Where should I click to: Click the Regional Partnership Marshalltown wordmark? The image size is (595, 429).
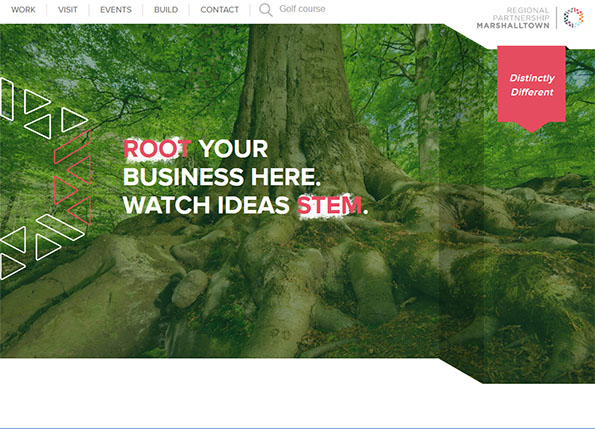[x=513, y=18]
